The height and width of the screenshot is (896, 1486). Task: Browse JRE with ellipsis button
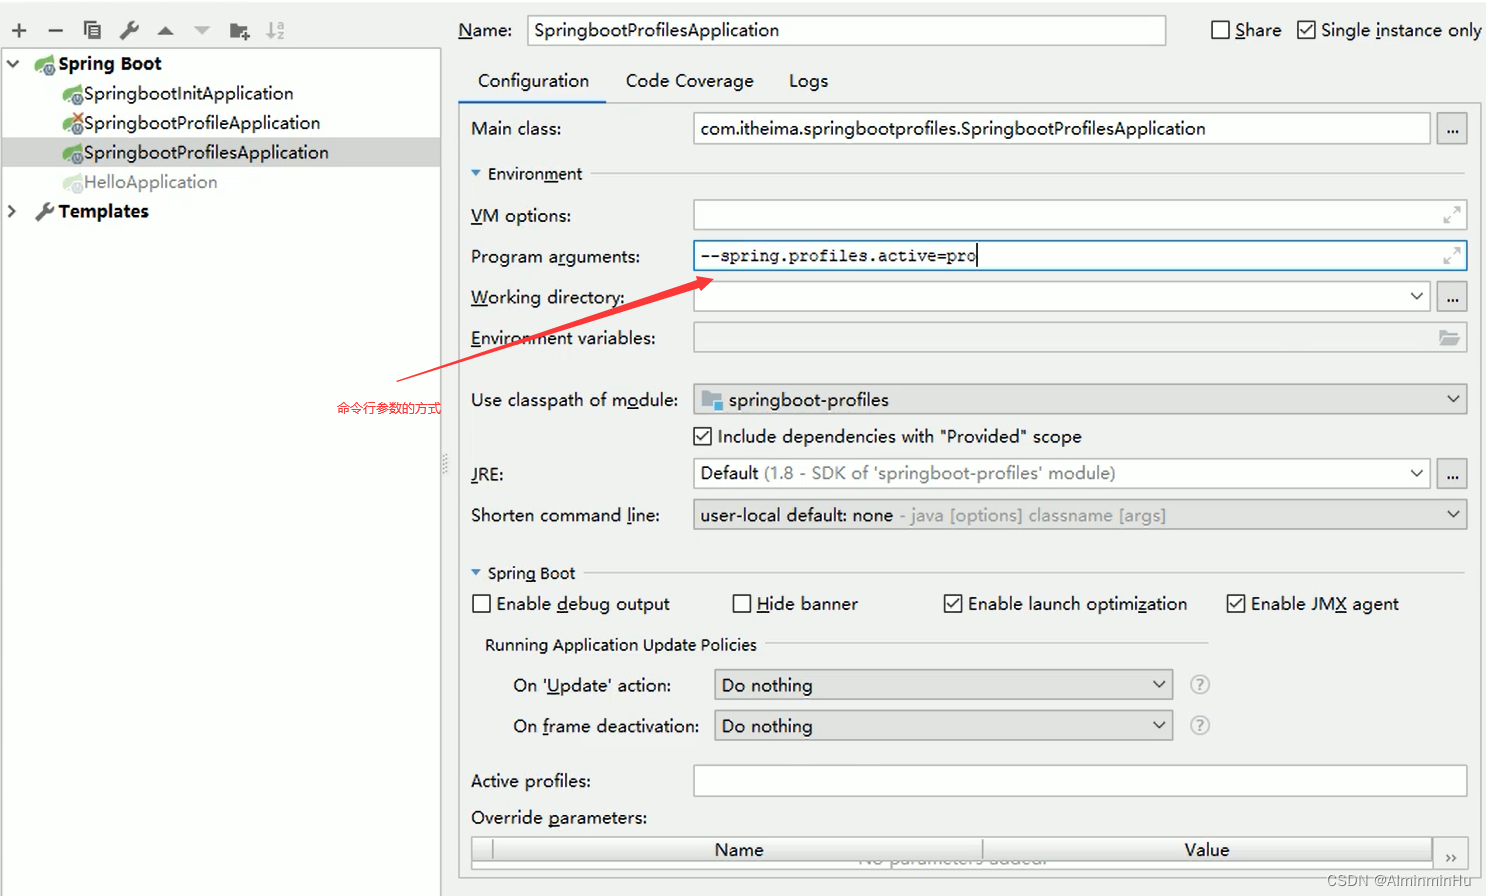[1452, 474]
